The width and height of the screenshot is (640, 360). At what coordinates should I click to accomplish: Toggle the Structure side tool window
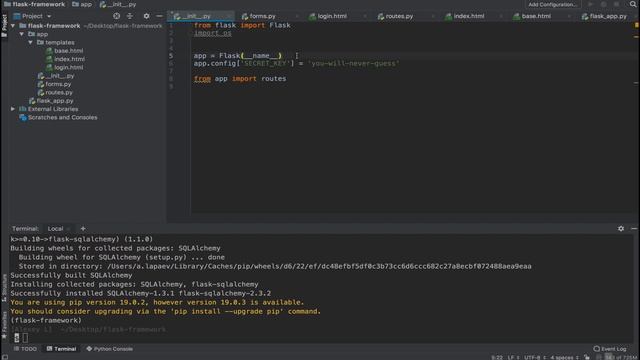[4, 288]
